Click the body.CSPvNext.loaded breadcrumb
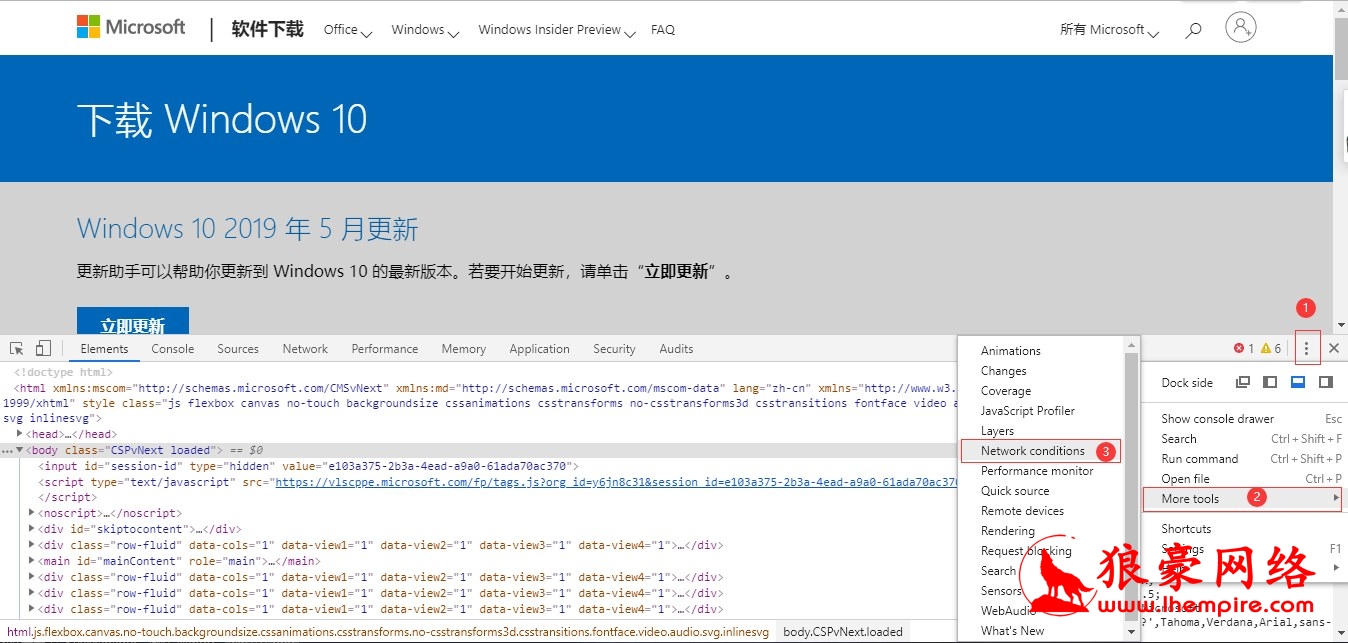 pos(843,632)
